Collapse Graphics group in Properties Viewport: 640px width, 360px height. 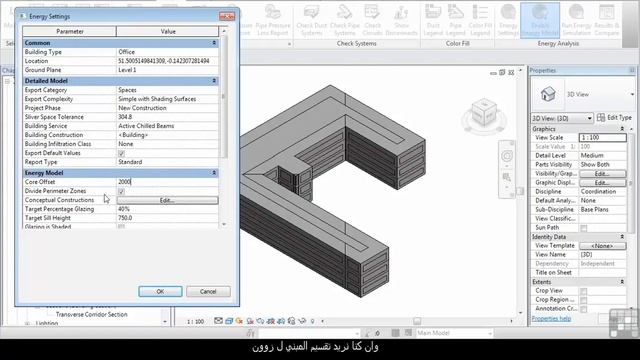tap(622, 129)
